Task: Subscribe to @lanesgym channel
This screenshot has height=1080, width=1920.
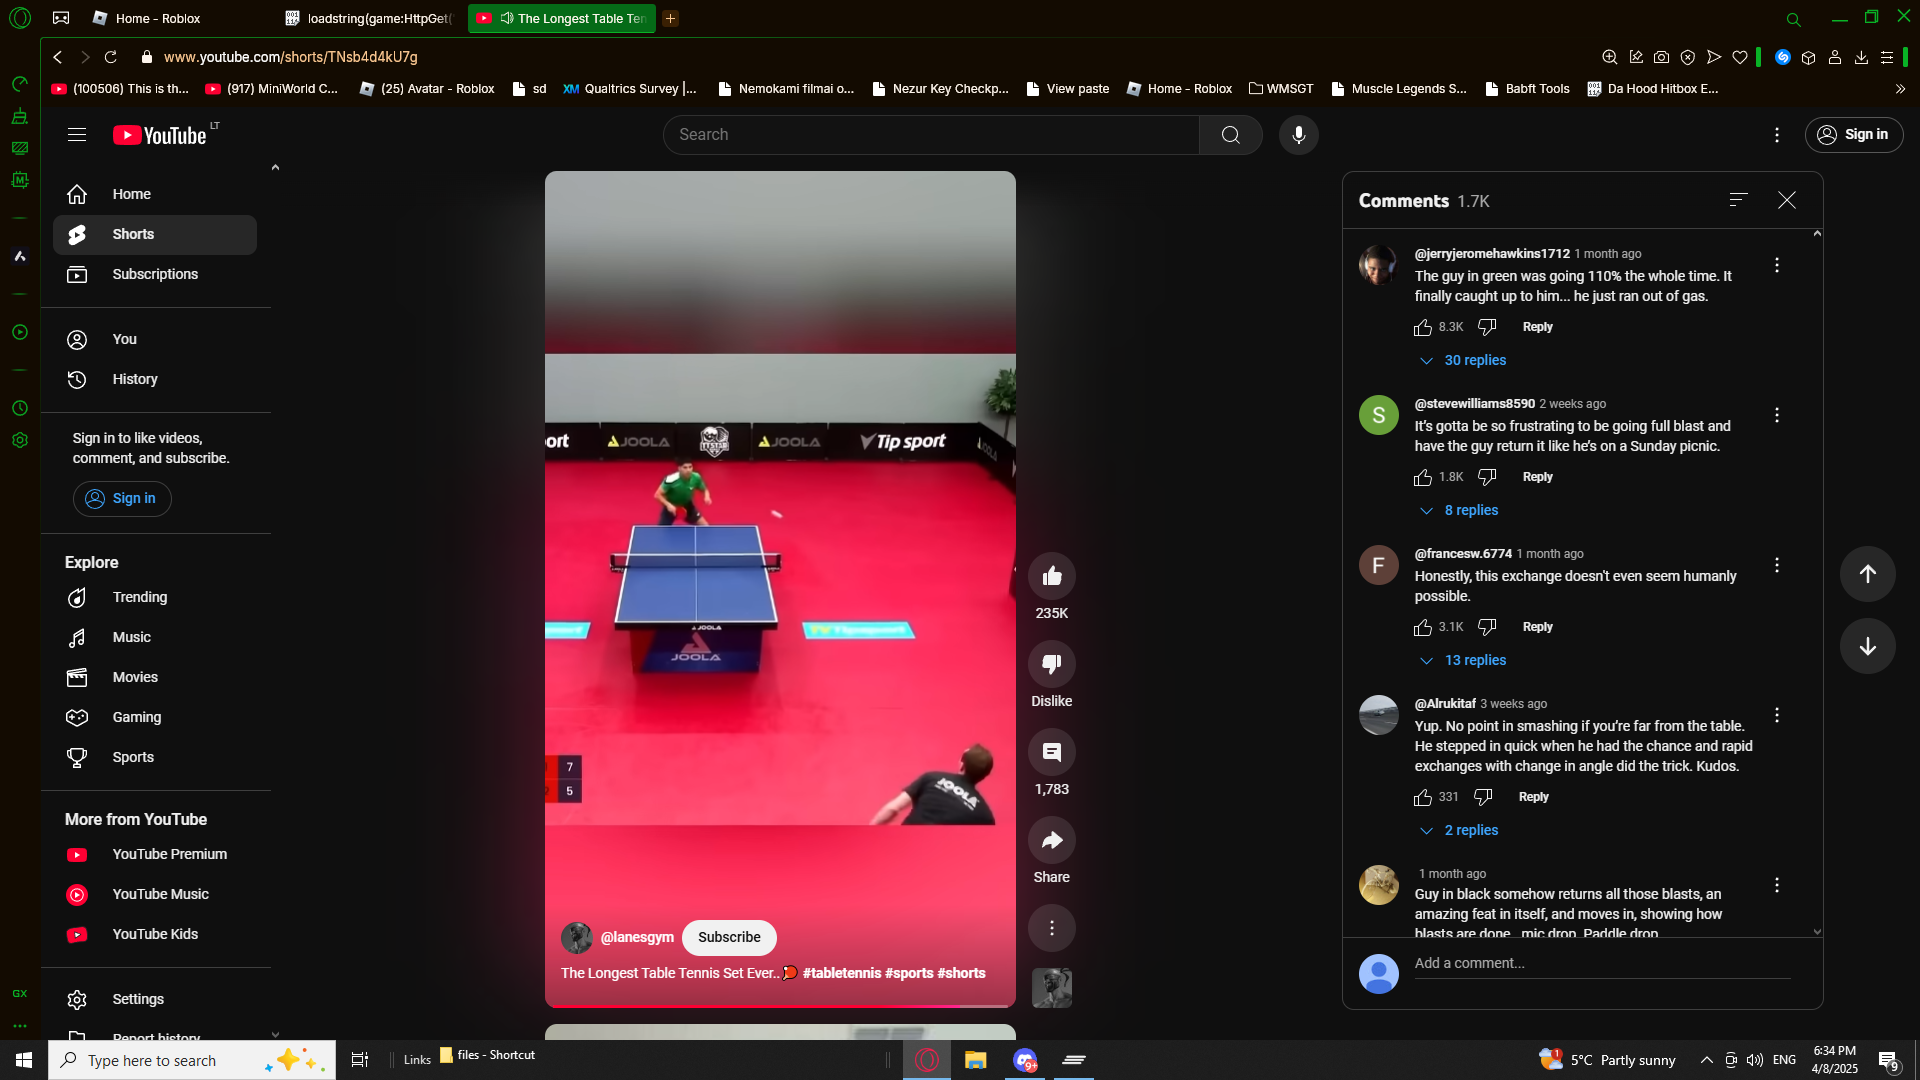Action: click(x=729, y=937)
